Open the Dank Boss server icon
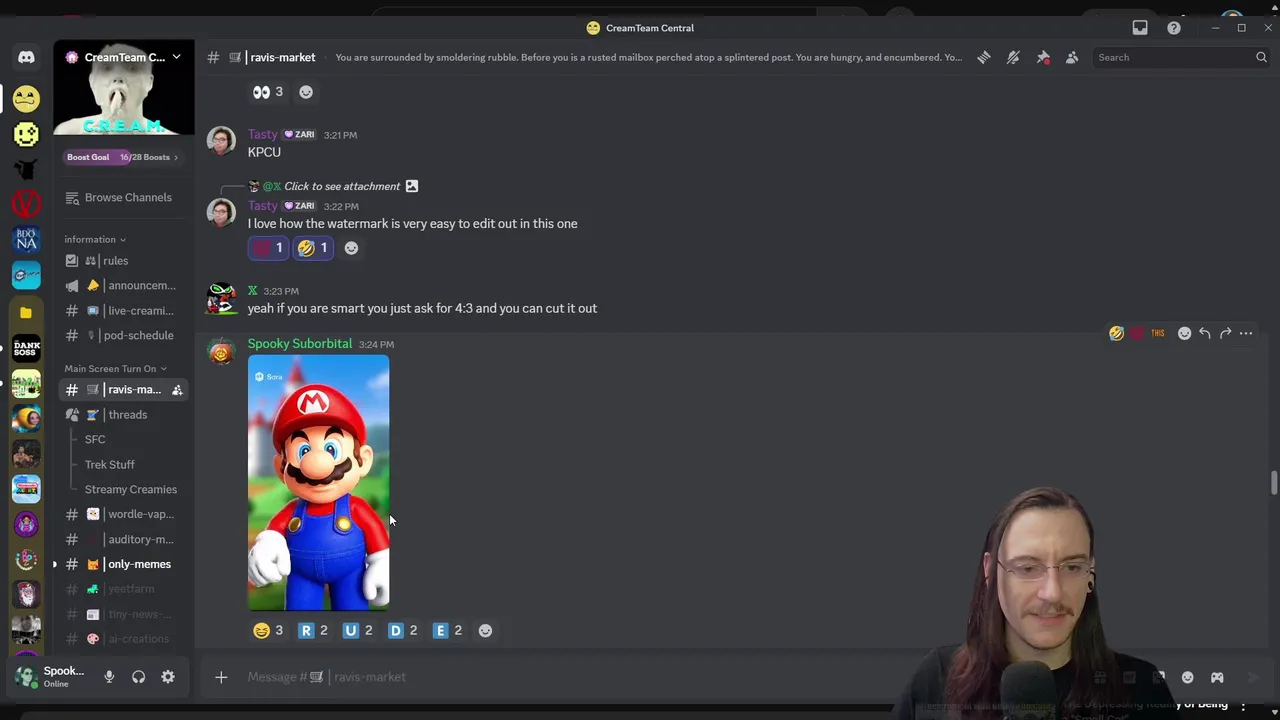1280x720 pixels. (26, 348)
